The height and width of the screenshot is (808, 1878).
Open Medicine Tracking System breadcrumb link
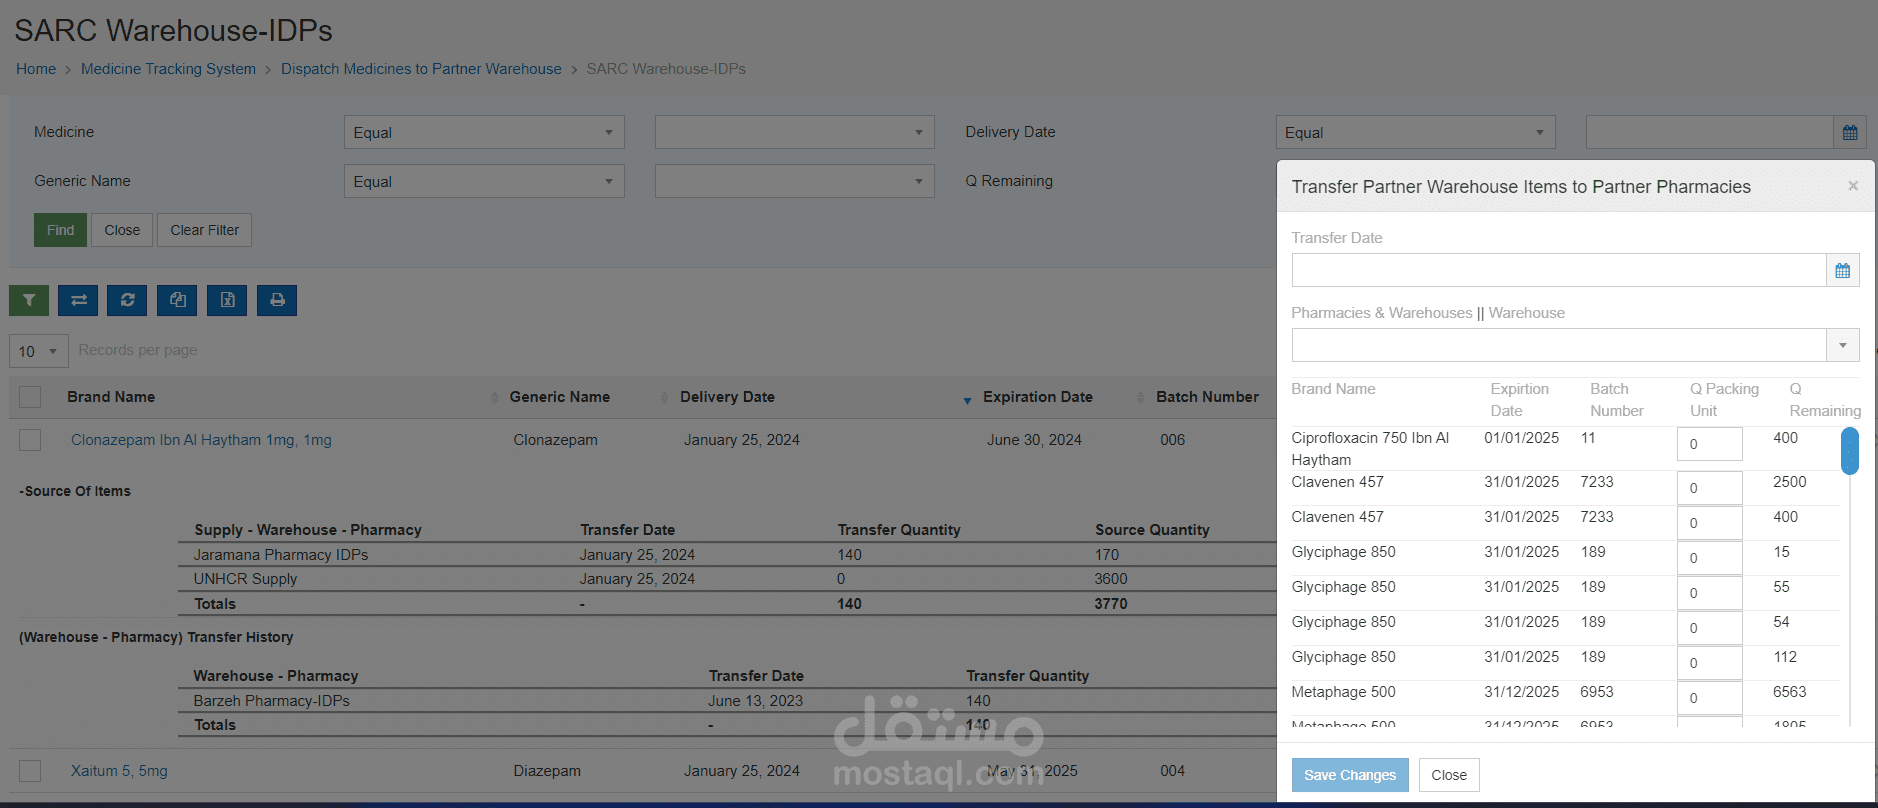pos(168,69)
